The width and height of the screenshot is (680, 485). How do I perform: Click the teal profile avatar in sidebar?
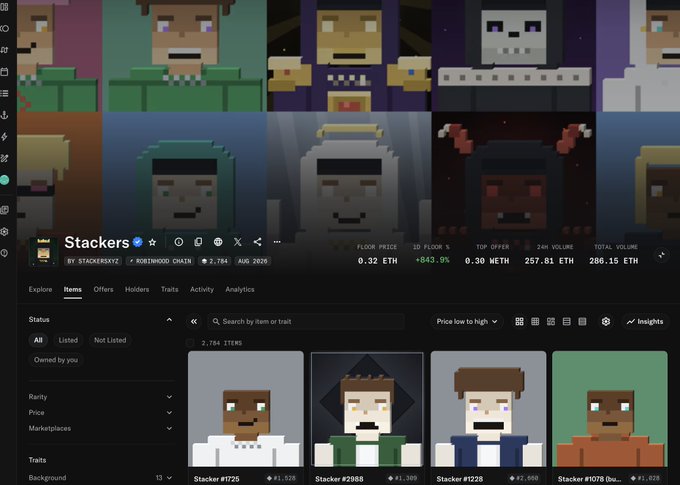4,180
